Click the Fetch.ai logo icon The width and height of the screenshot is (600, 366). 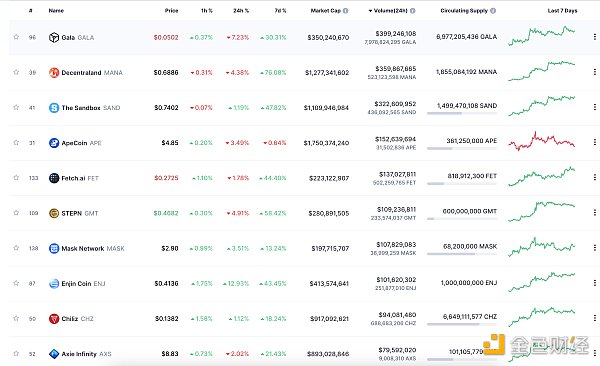tap(54, 178)
